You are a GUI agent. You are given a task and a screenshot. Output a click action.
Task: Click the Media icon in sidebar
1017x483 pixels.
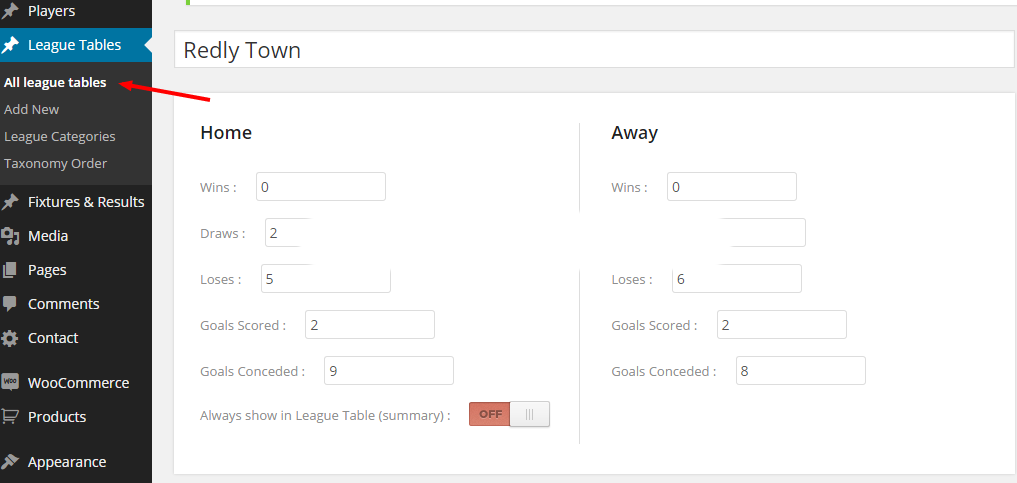pyautogui.click(x=11, y=236)
